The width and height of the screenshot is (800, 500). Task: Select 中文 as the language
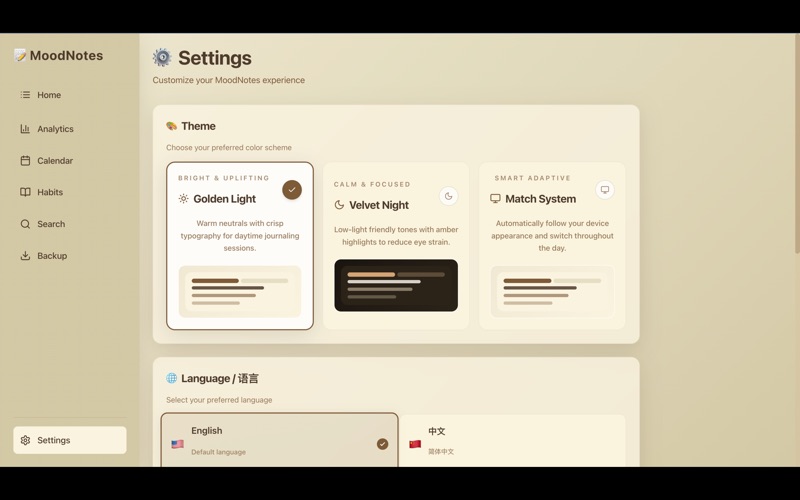513,441
